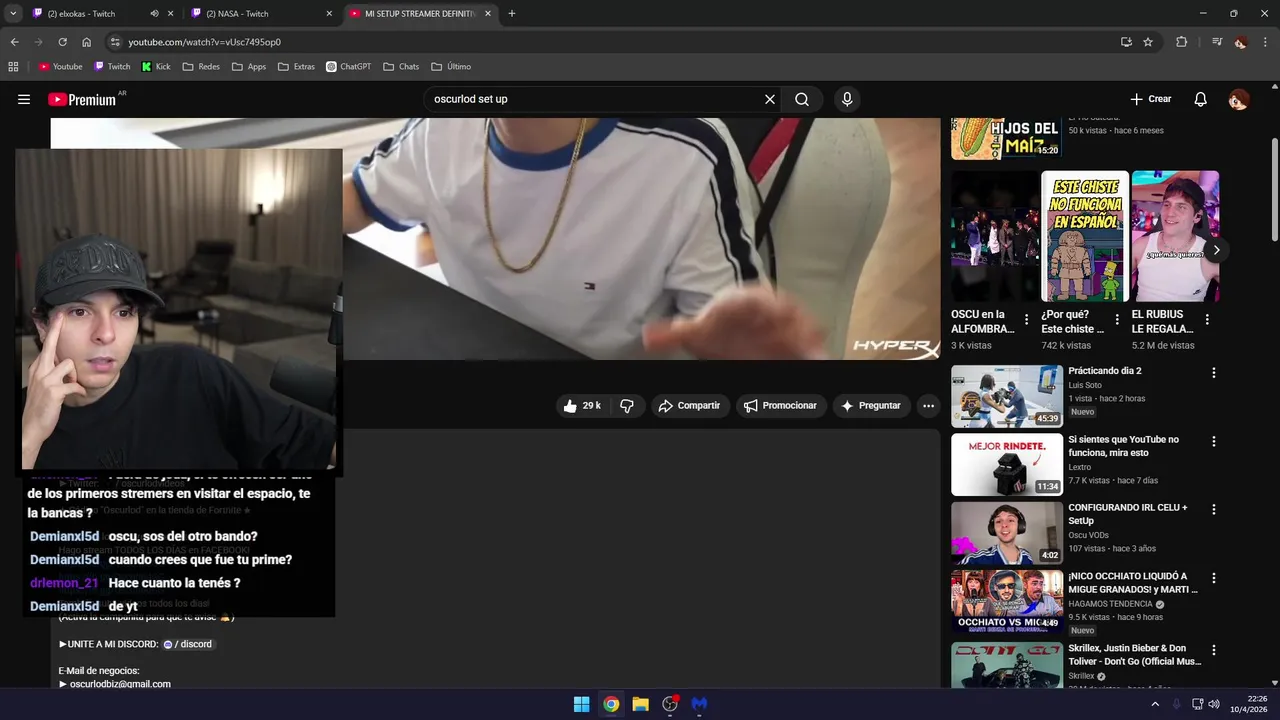Viewport: 1280px width, 720px height.
Task: Show next Shorts with the arrow
Action: (x=1216, y=250)
